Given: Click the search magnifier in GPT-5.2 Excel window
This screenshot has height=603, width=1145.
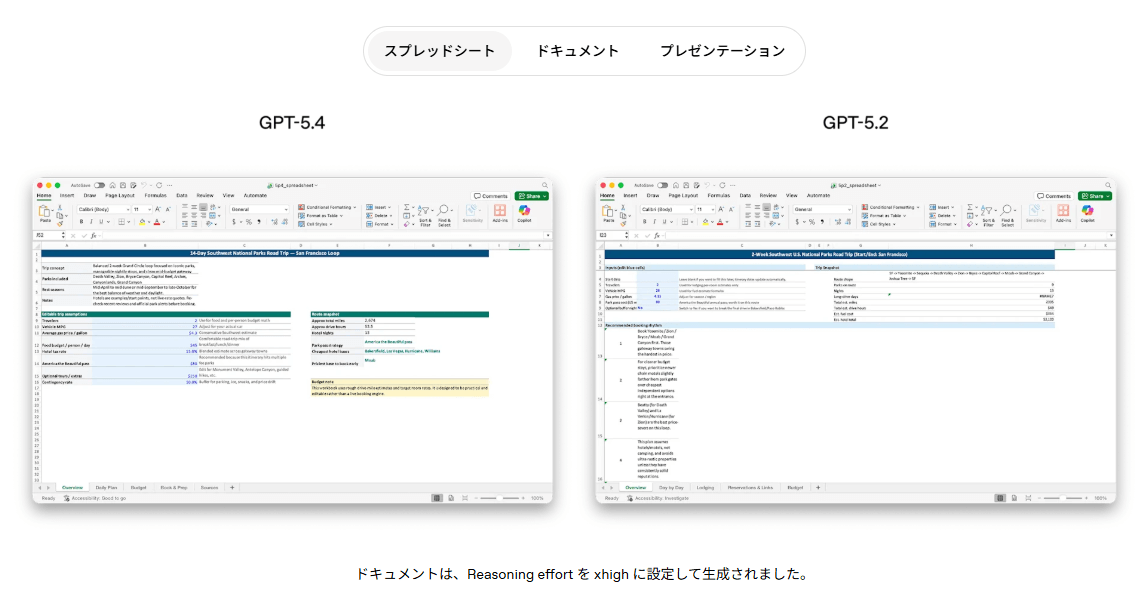Looking at the screenshot, I should tap(1108, 185).
